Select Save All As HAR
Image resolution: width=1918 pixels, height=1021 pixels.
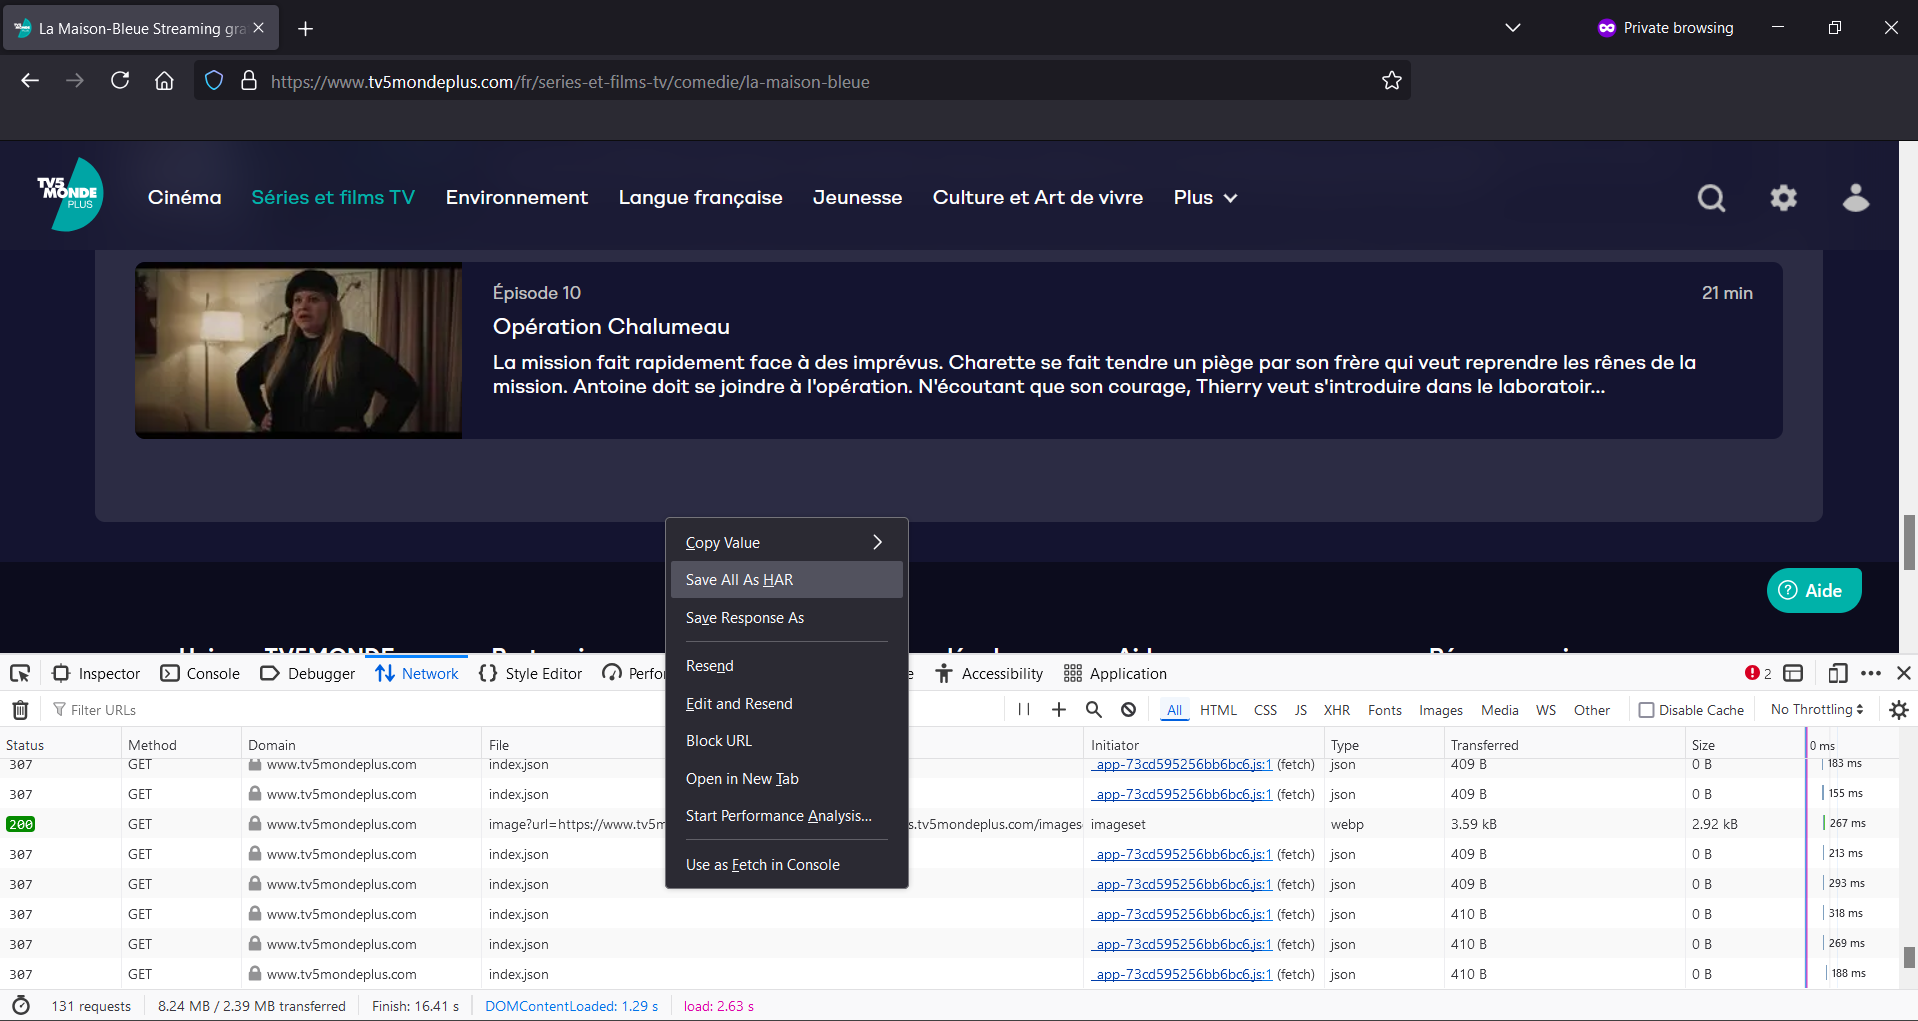coord(787,580)
